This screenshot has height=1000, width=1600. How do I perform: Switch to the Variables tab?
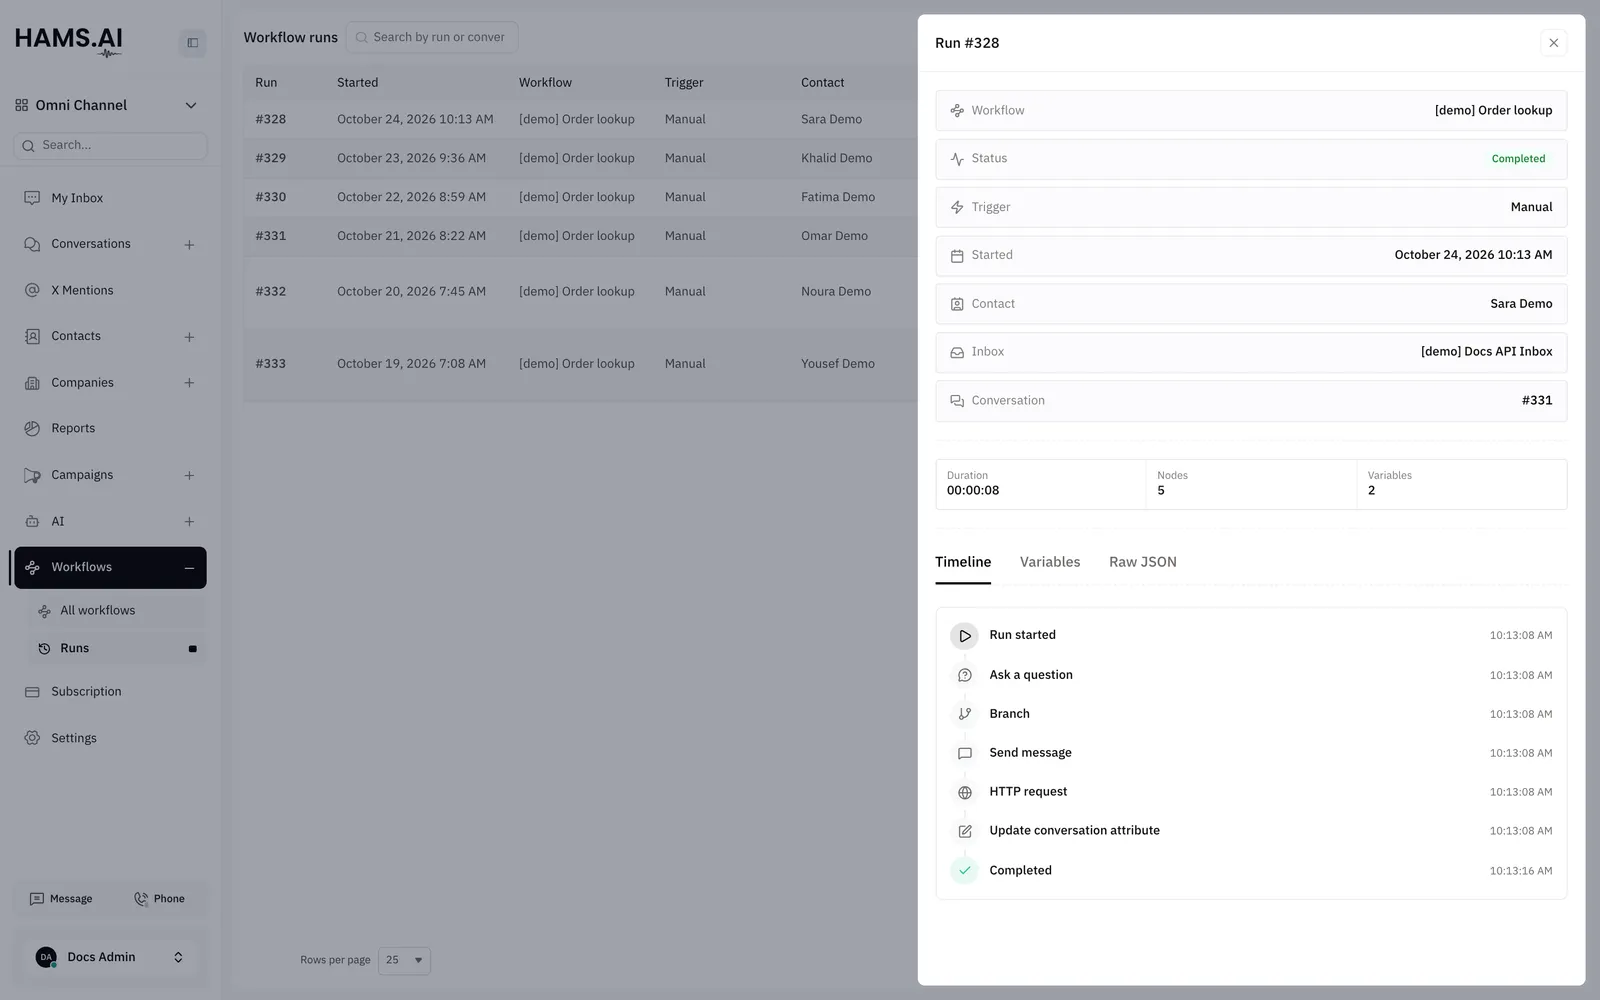point(1050,562)
